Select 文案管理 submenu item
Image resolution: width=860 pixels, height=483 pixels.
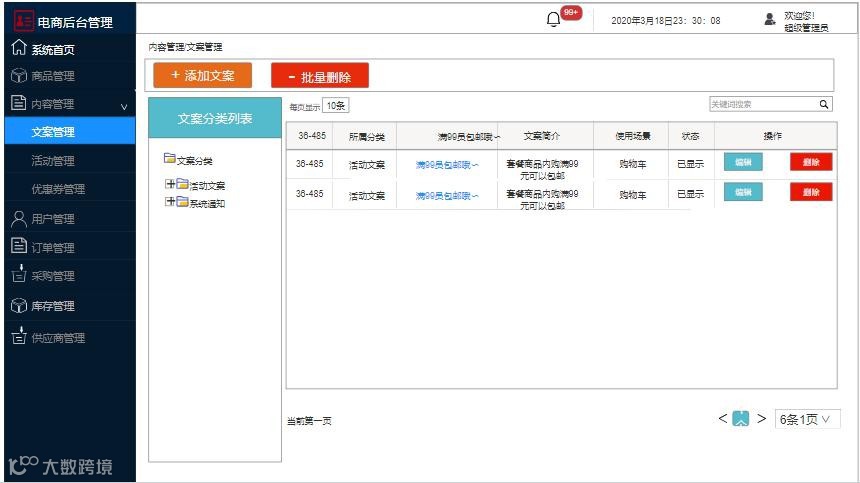70,132
